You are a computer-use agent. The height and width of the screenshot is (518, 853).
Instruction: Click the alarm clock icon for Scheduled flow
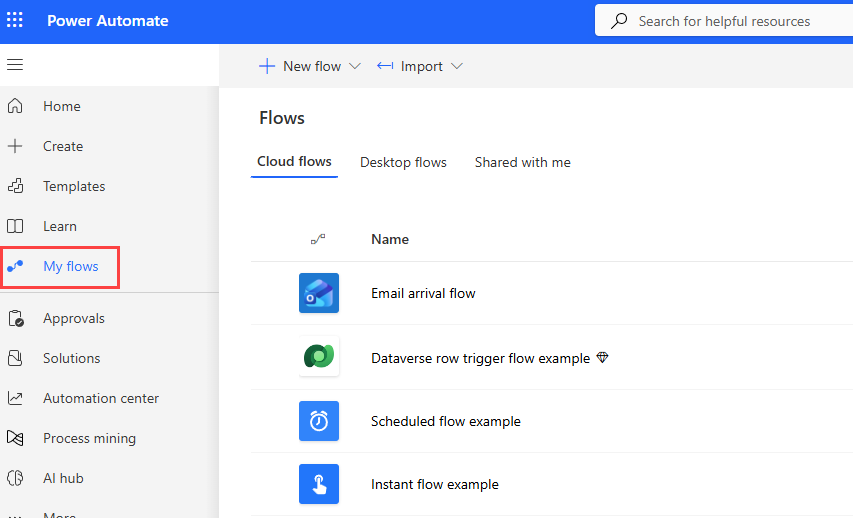319,421
